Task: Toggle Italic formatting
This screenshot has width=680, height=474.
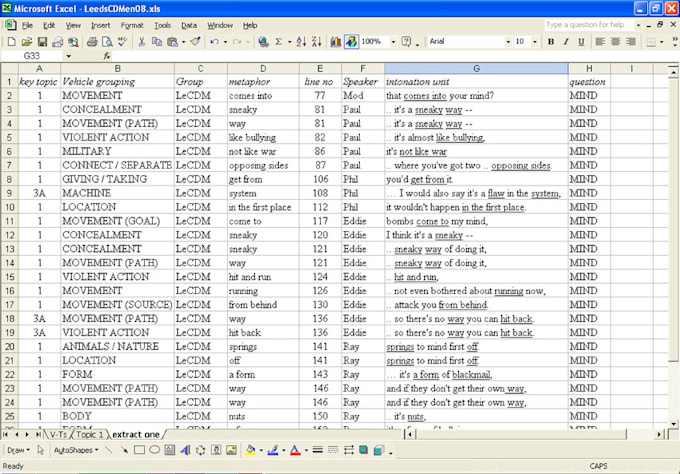Action: coord(566,42)
